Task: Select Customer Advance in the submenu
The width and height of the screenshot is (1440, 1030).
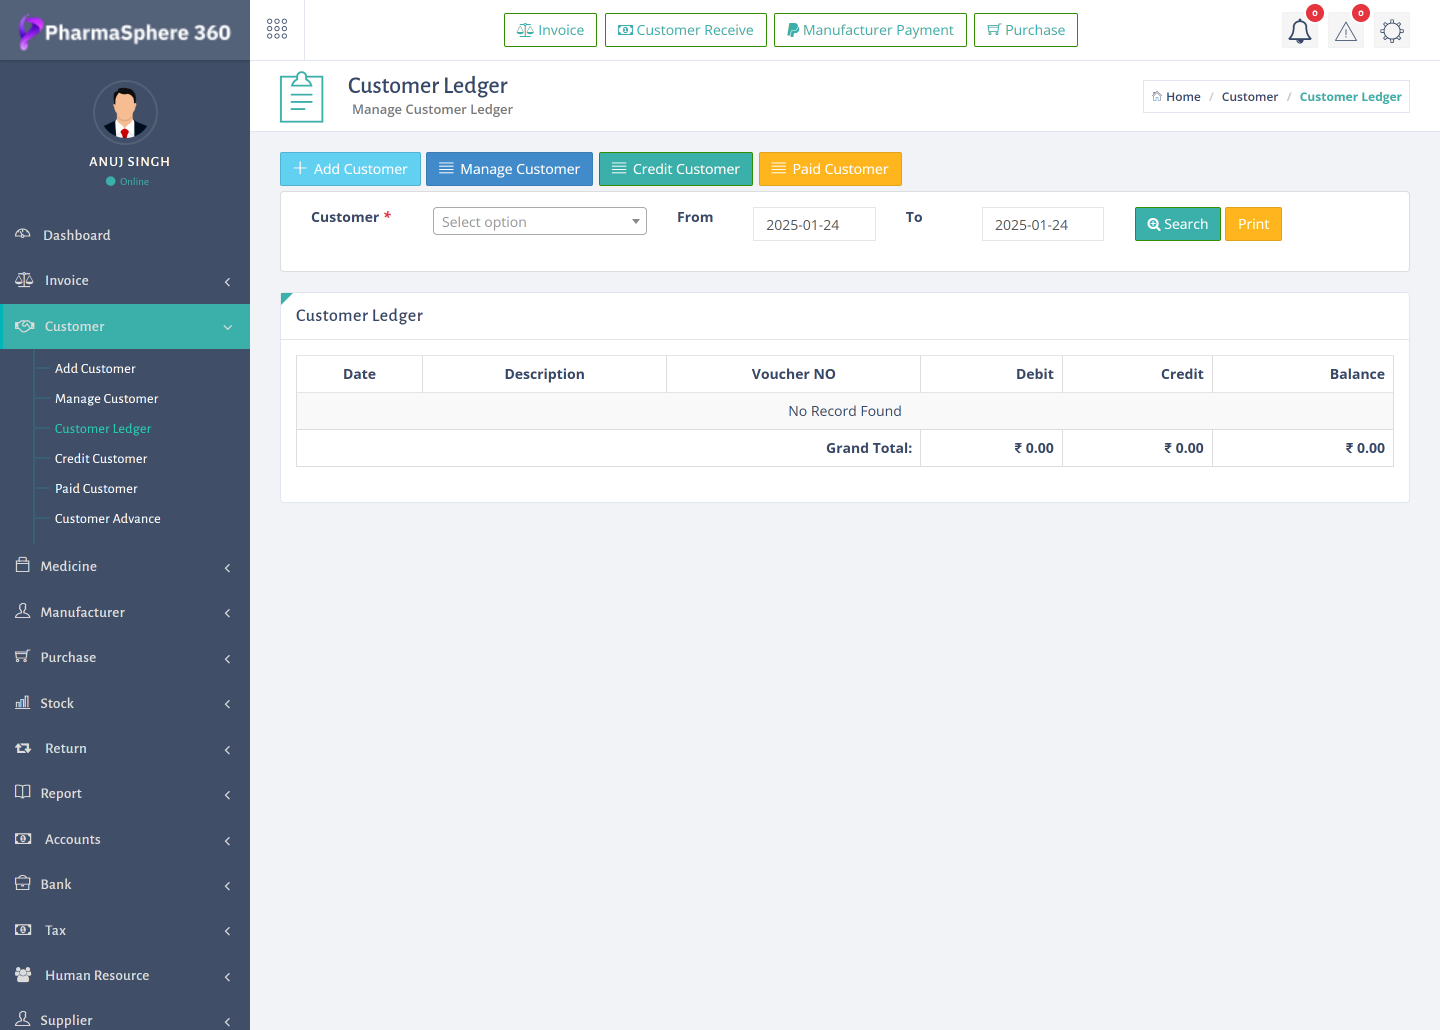Action: [x=107, y=519]
